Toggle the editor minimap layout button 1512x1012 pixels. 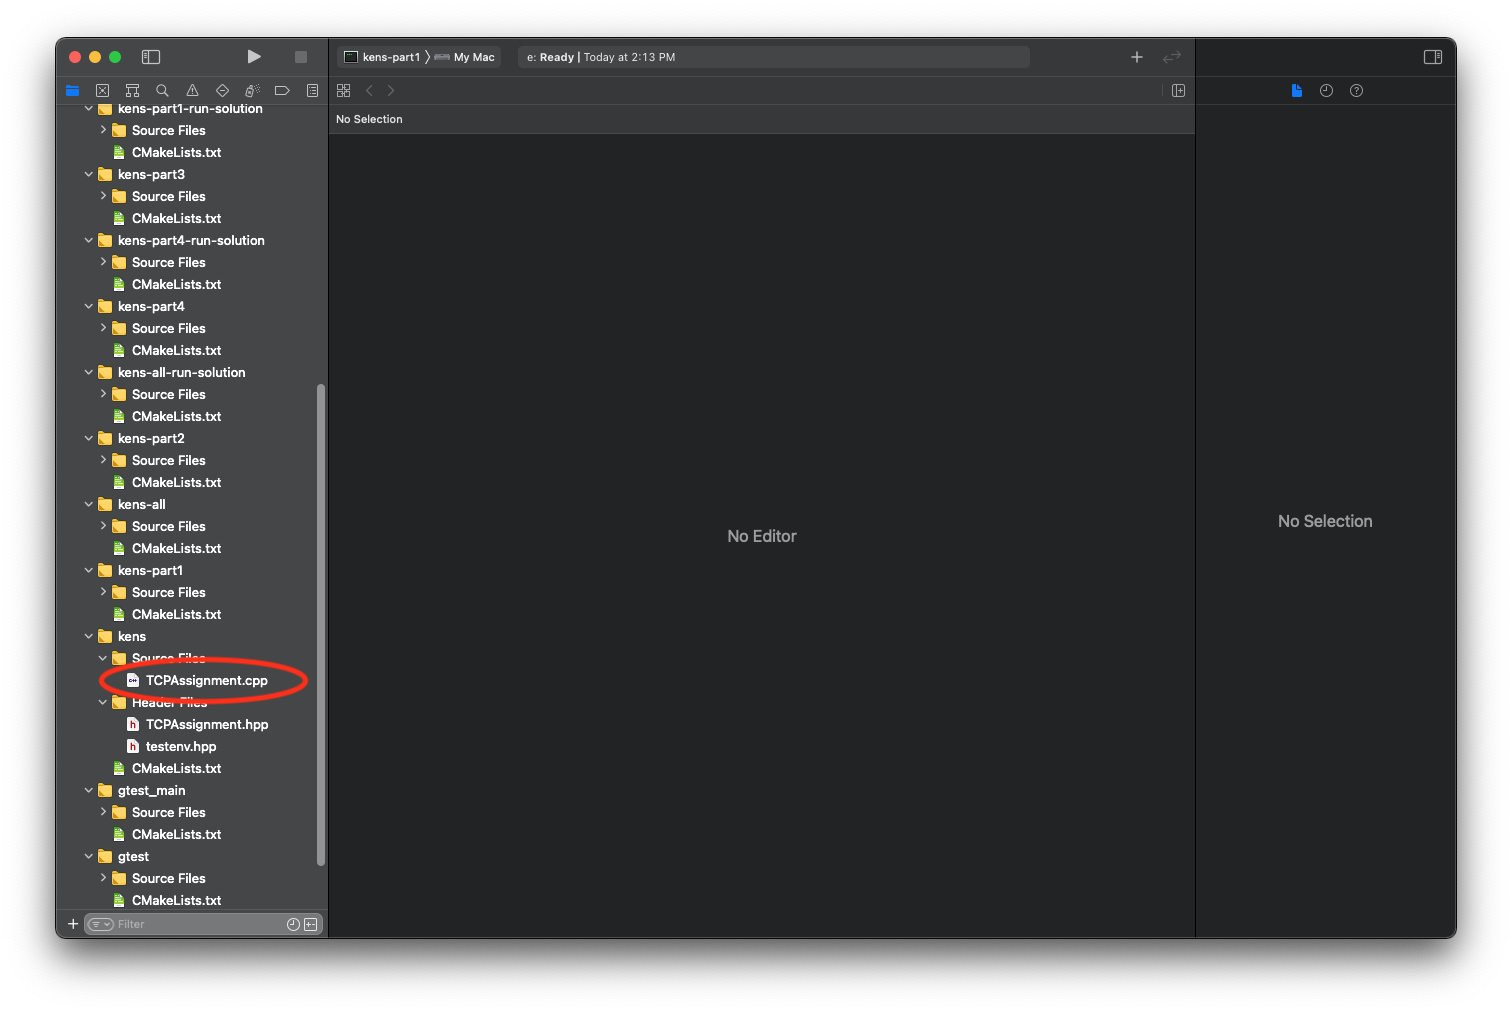pyautogui.click(x=1178, y=90)
